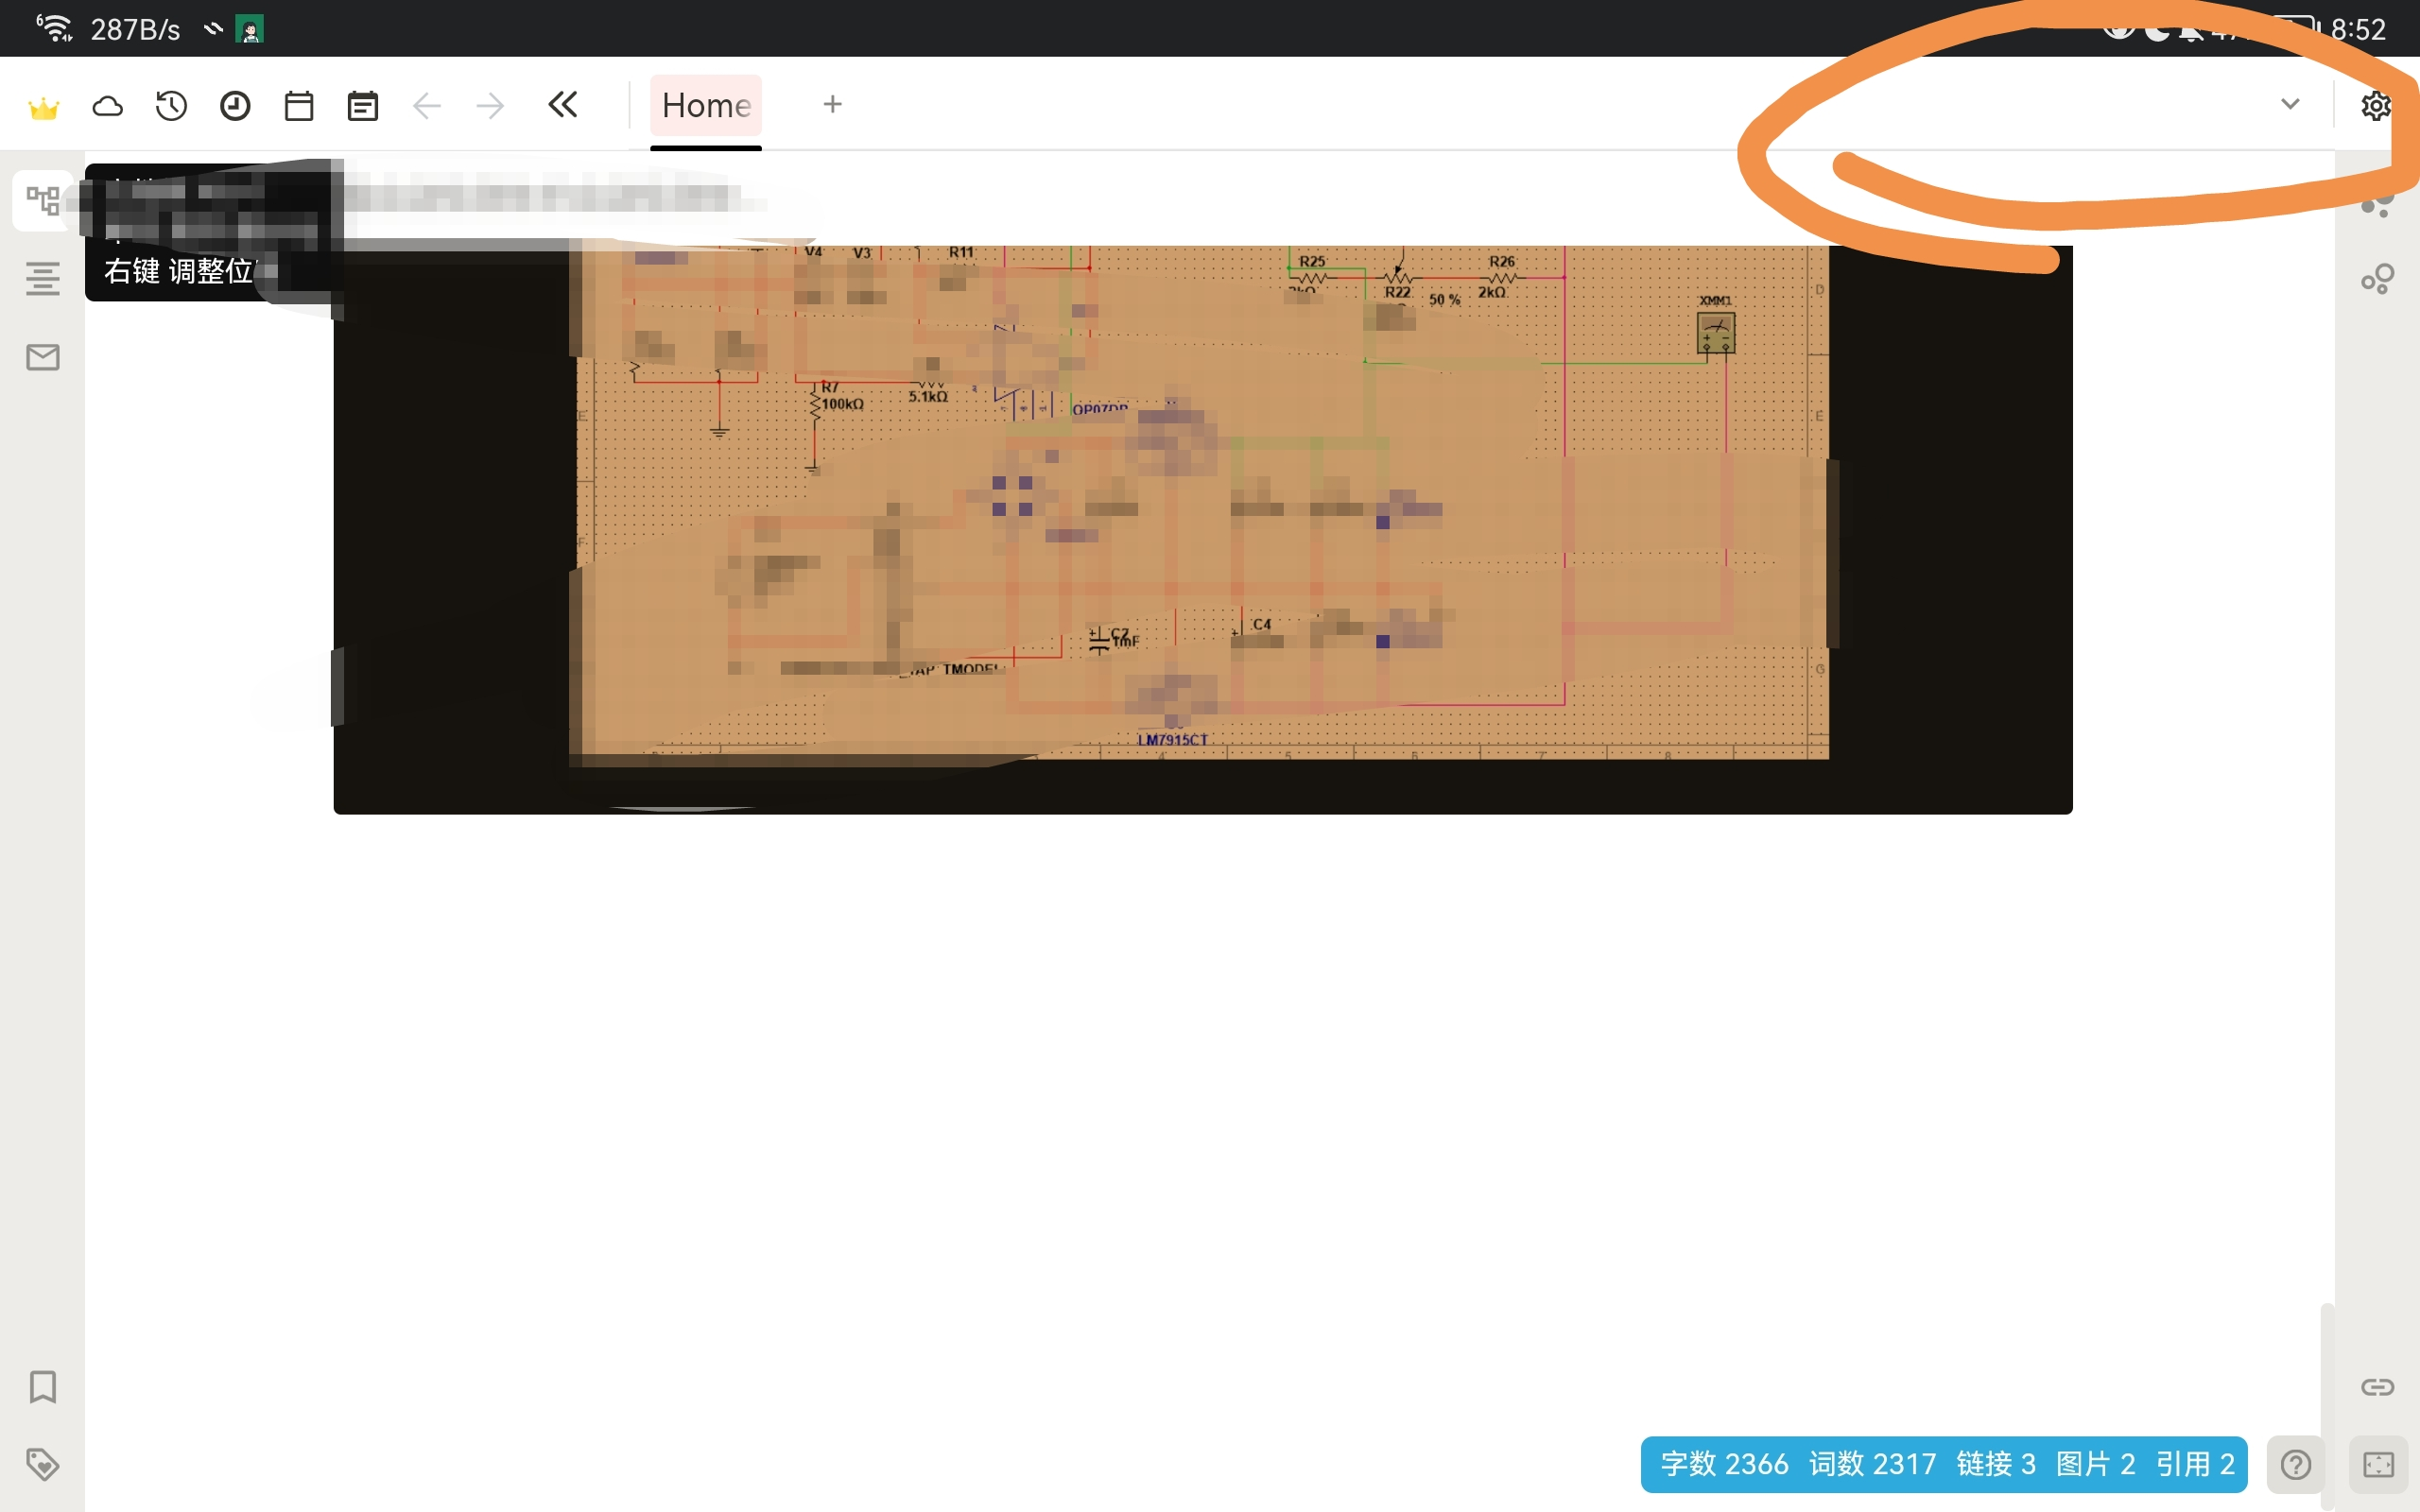The width and height of the screenshot is (2420, 1512).
Task: Open the backlinks chain icon
Action: 2378,1387
